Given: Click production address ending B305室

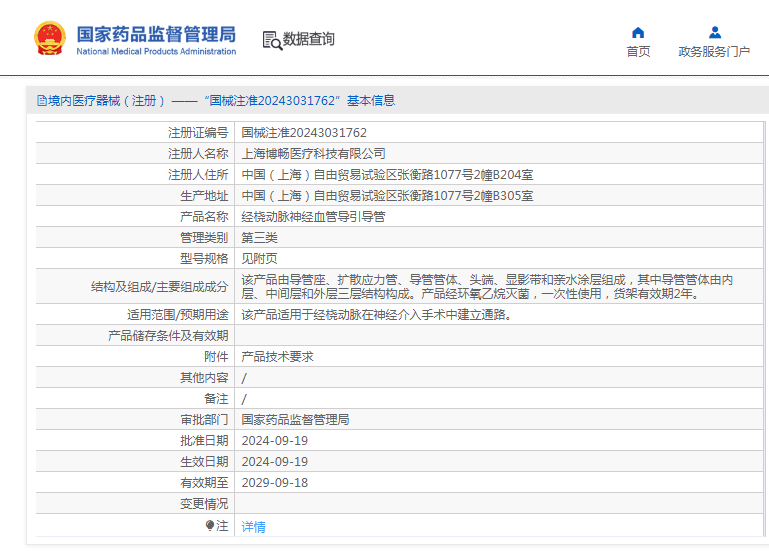Looking at the screenshot, I should (387, 196).
